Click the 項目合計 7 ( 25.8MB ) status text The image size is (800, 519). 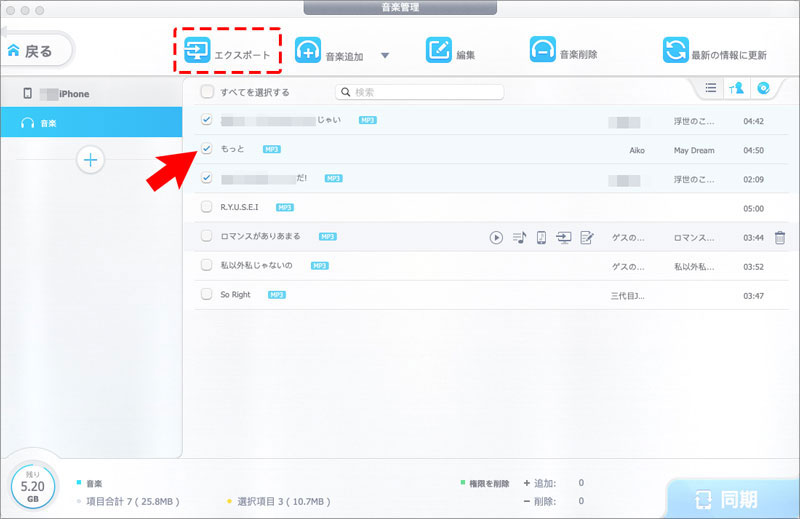click(x=133, y=501)
